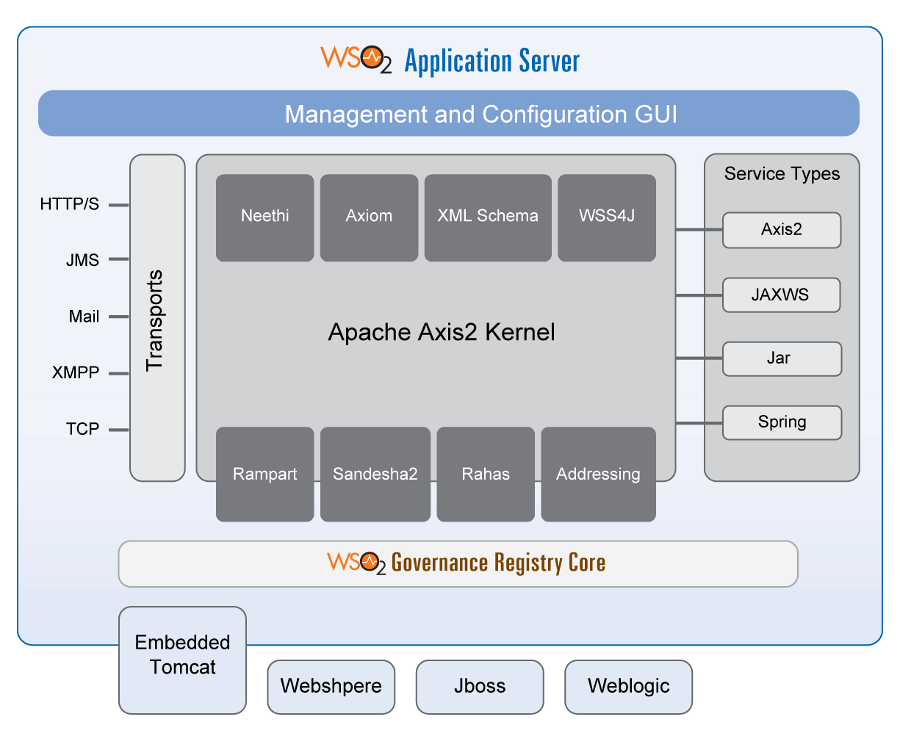900x736 pixels.
Task: Click the XML Schema component
Action: pos(487,216)
